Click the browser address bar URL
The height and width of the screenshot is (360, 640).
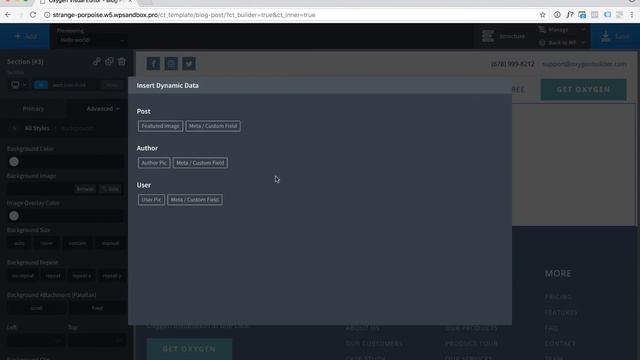pyautogui.click(x=184, y=15)
